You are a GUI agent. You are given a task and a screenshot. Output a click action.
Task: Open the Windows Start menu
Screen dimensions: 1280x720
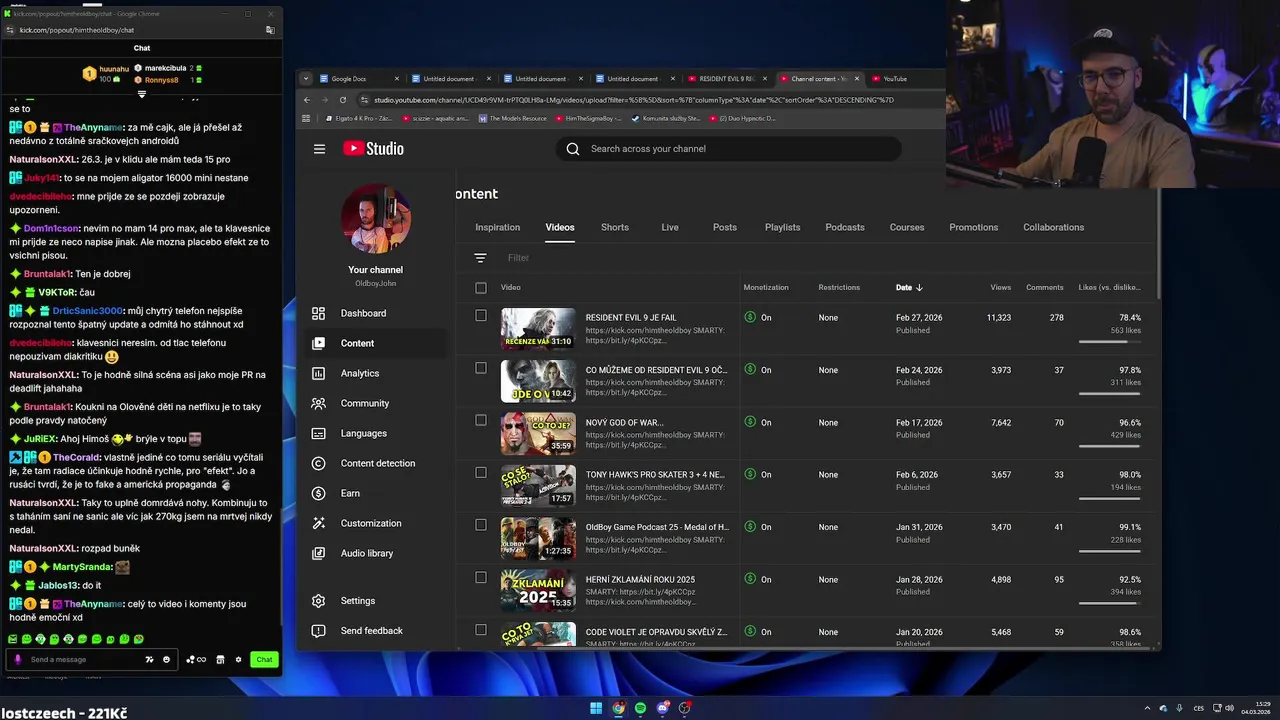point(596,708)
